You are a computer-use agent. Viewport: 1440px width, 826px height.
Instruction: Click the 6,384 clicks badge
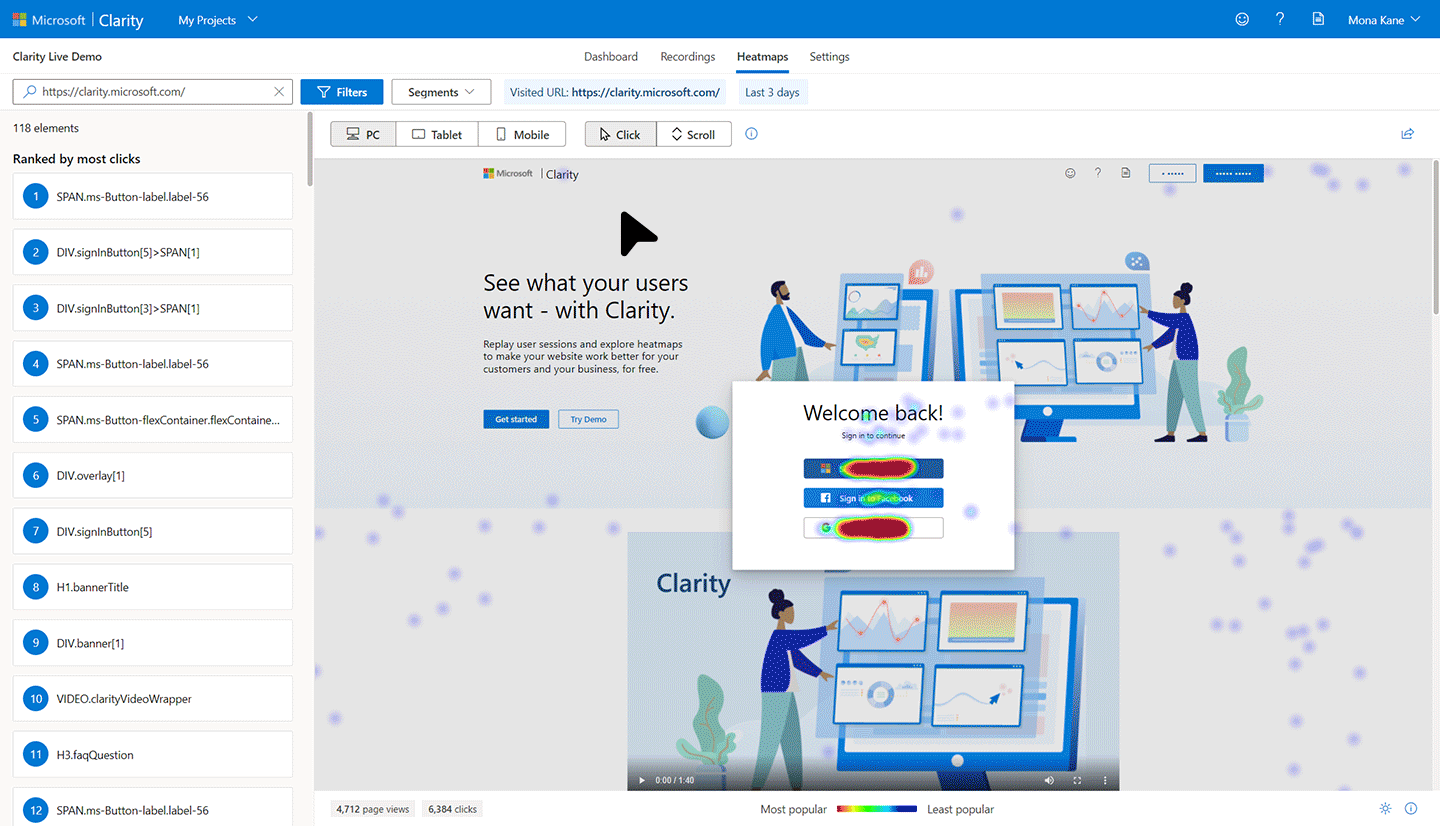(451, 809)
